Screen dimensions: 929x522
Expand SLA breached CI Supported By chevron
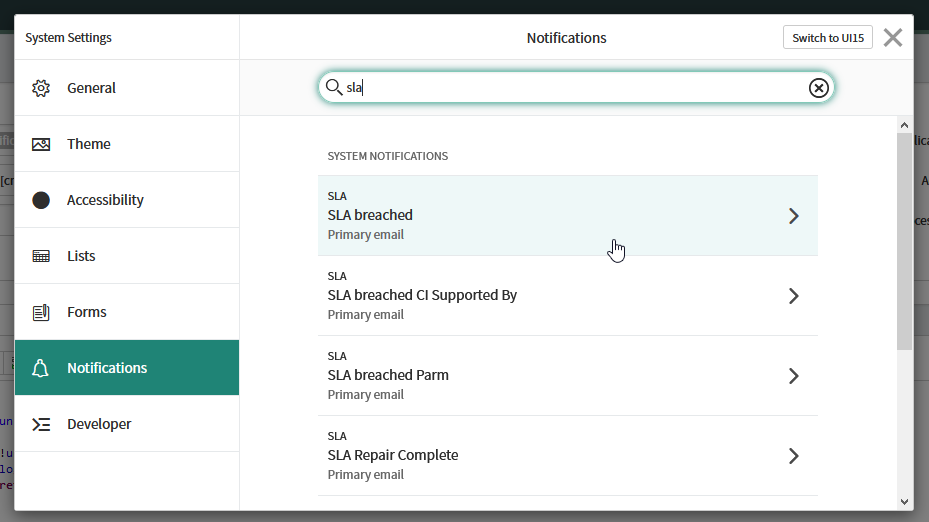(x=794, y=296)
